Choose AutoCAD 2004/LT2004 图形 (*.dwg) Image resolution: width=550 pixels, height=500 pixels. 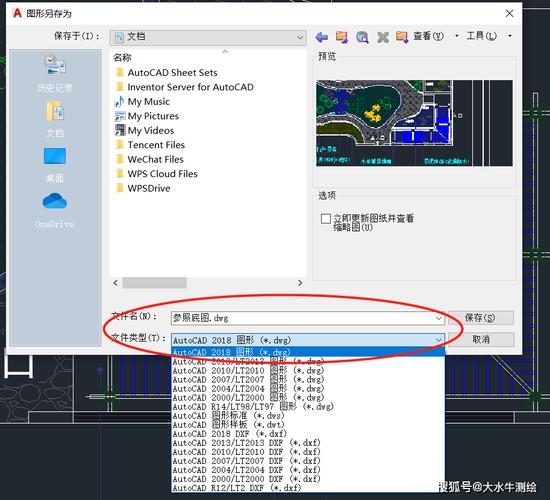[x=308, y=388]
